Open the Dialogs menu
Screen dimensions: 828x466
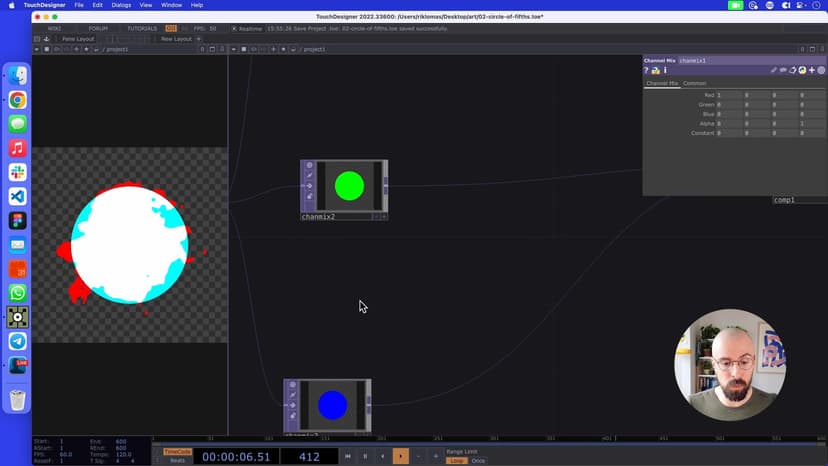[121, 5]
